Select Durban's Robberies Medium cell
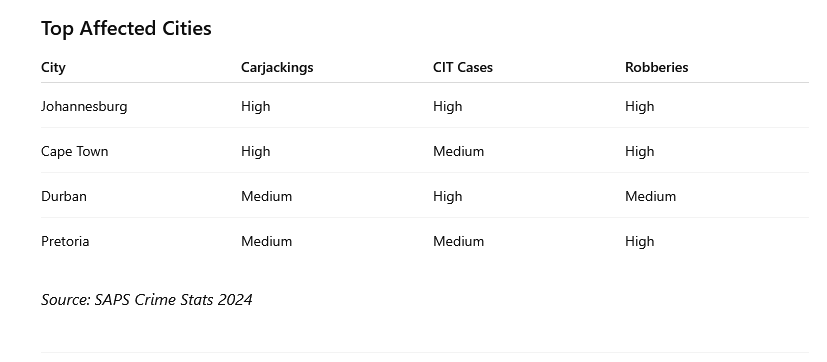 coord(650,196)
